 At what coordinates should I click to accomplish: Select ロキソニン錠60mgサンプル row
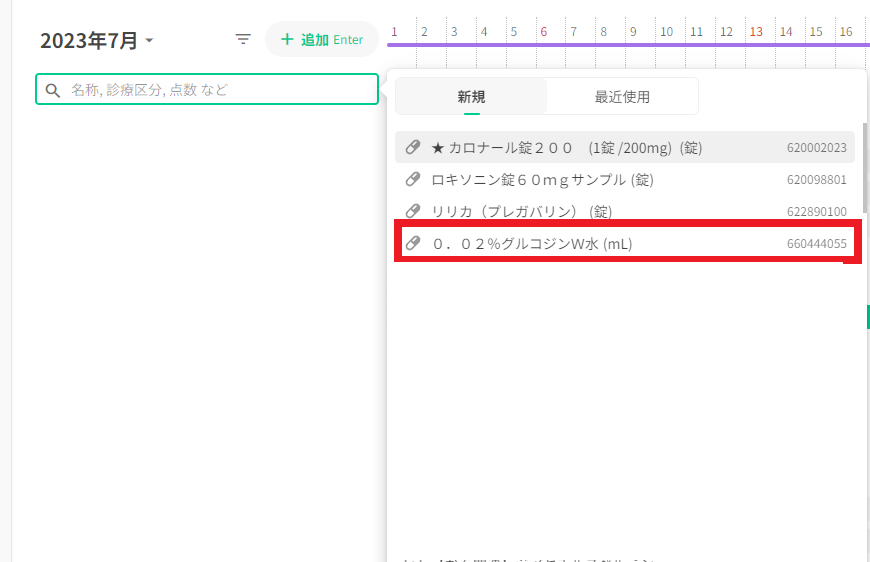point(625,180)
